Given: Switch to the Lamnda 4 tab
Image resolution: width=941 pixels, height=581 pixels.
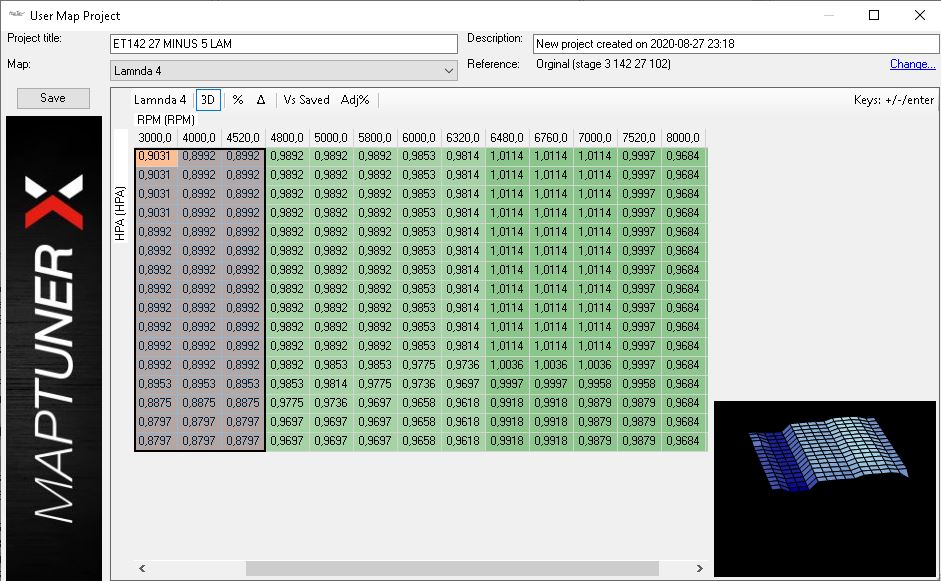Looking at the screenshot, I should coord(159,99).
